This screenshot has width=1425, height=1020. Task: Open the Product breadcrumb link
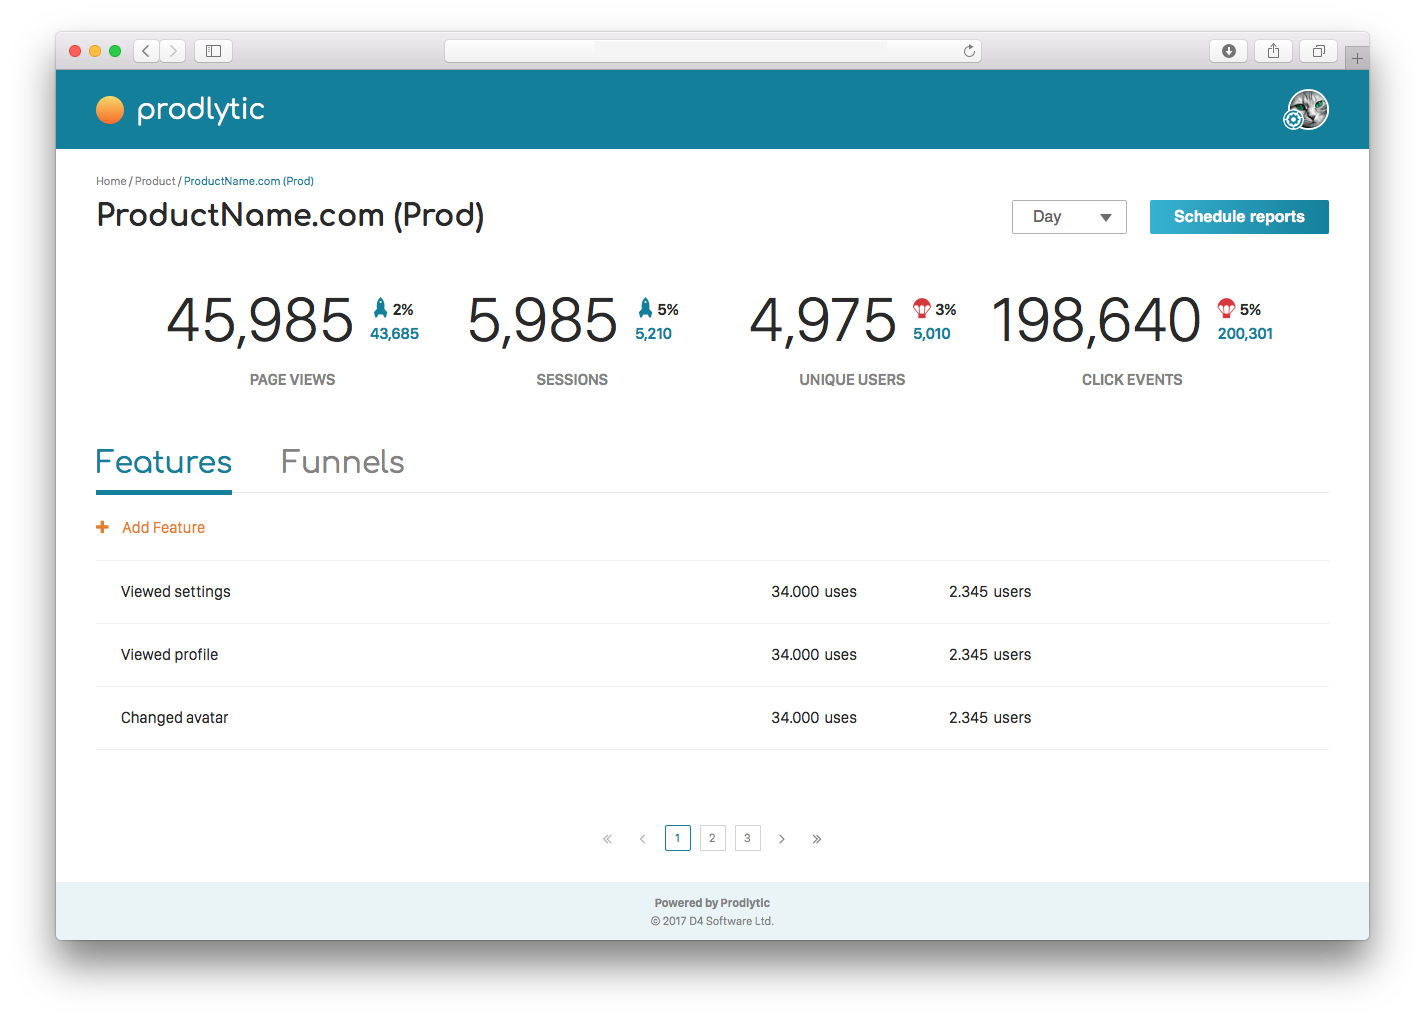(x=155, y=181)
